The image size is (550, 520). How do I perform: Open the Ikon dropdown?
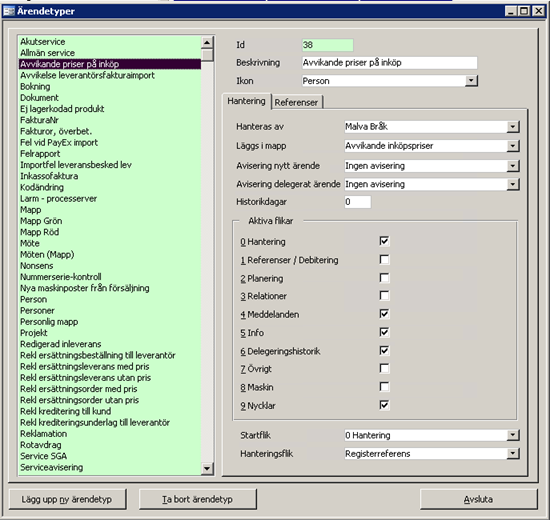pos(471,81)
